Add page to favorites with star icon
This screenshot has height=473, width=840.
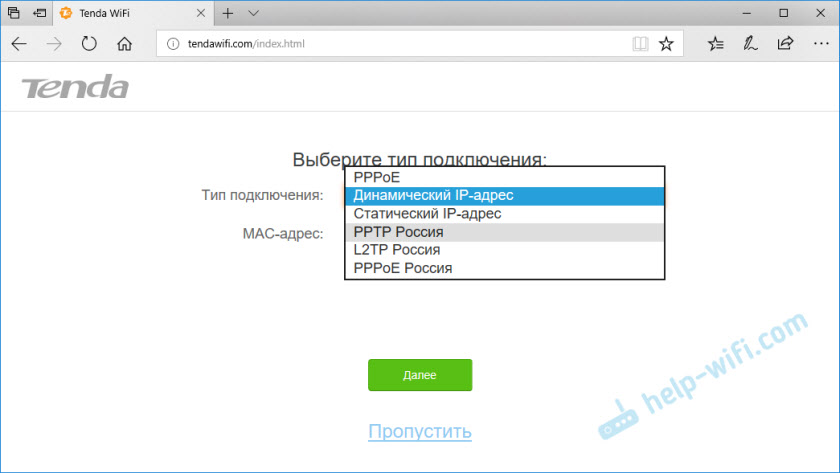click(666, 44)
